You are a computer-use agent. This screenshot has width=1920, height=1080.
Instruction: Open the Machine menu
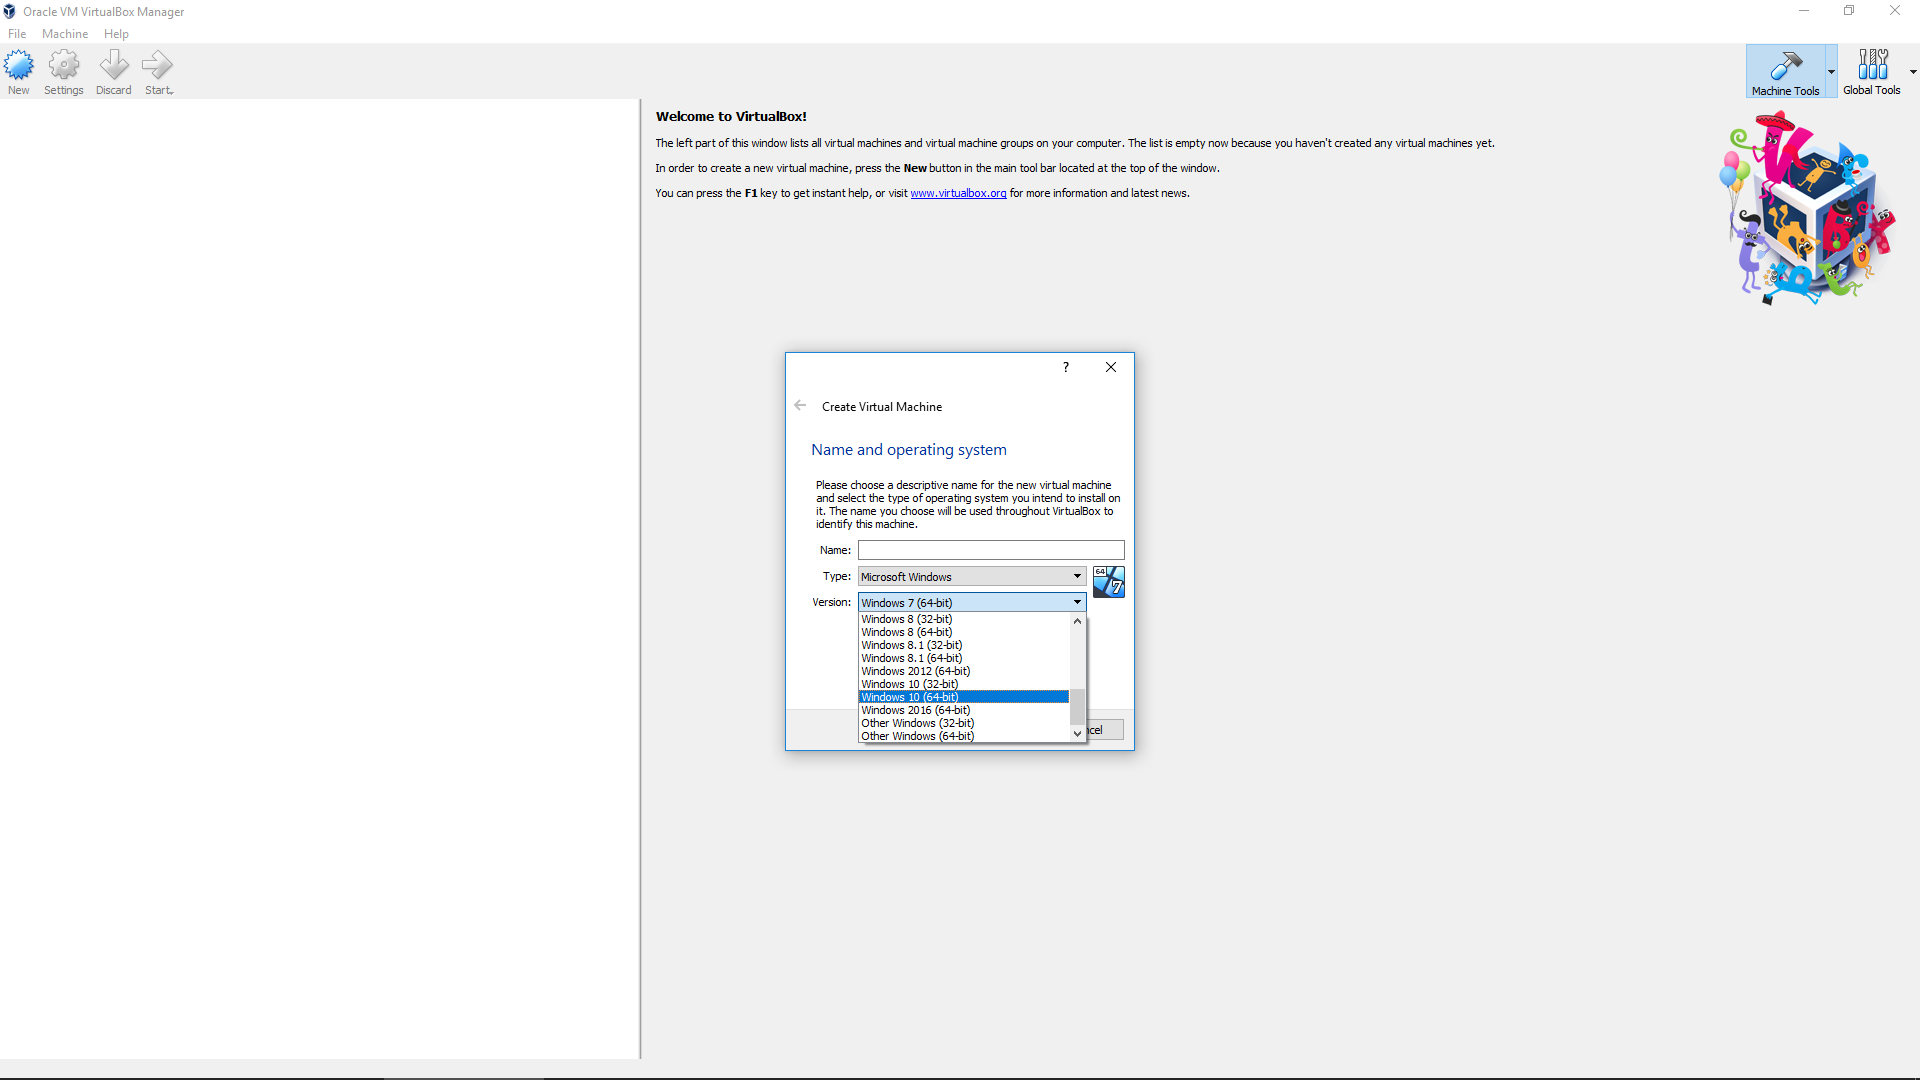[x=65, y=34]
